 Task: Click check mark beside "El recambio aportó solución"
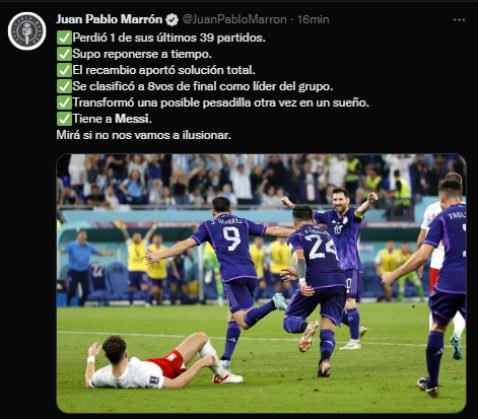point(64,70)
